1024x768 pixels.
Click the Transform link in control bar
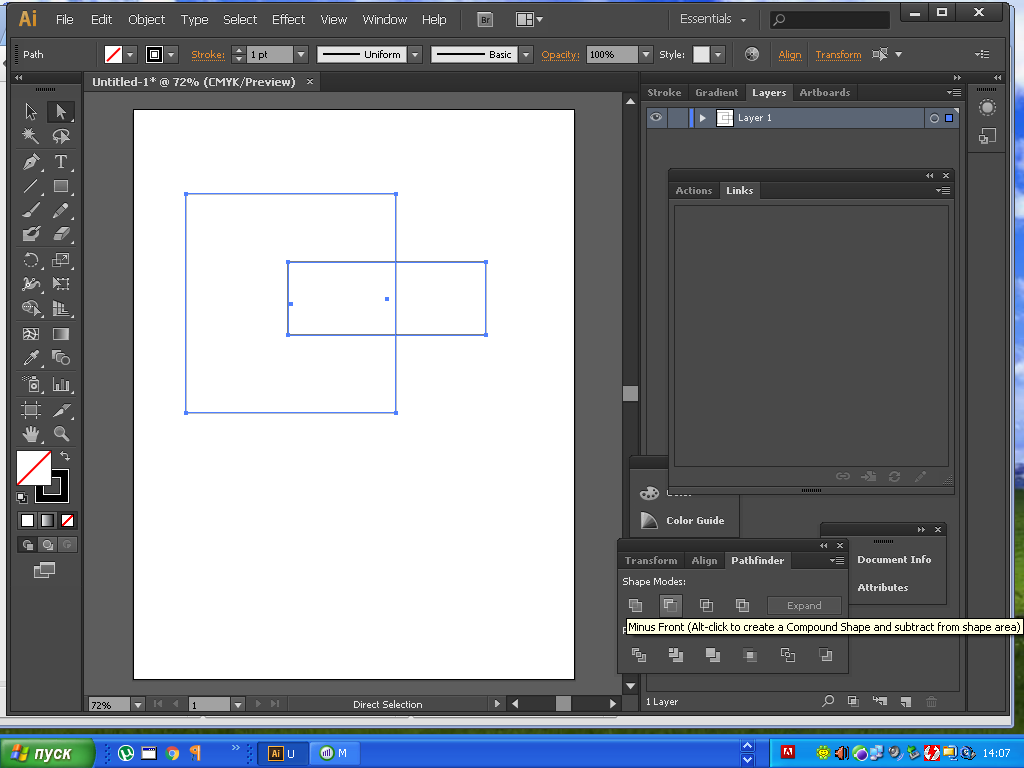(x=838, y=55)
